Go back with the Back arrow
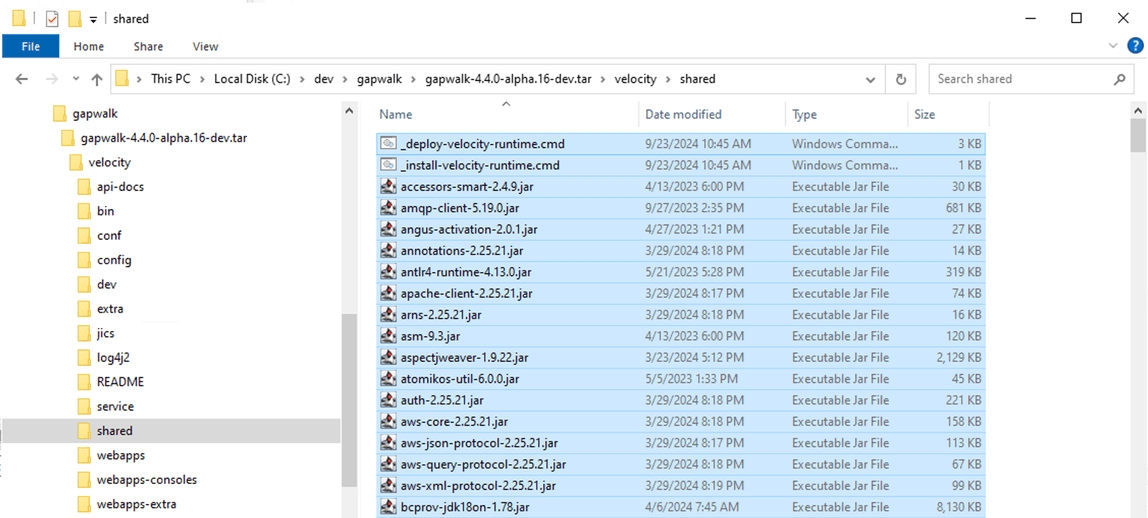Viewport: 1148px width, 518px height. click(21, 79)
